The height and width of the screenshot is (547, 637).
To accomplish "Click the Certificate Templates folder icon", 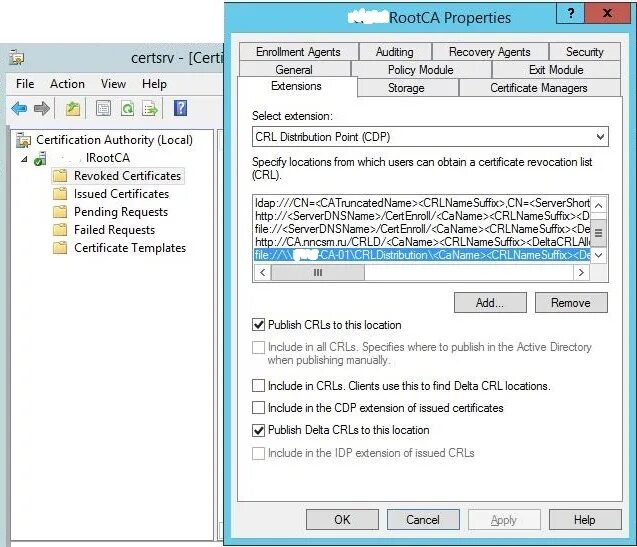I will coord(60,247).
